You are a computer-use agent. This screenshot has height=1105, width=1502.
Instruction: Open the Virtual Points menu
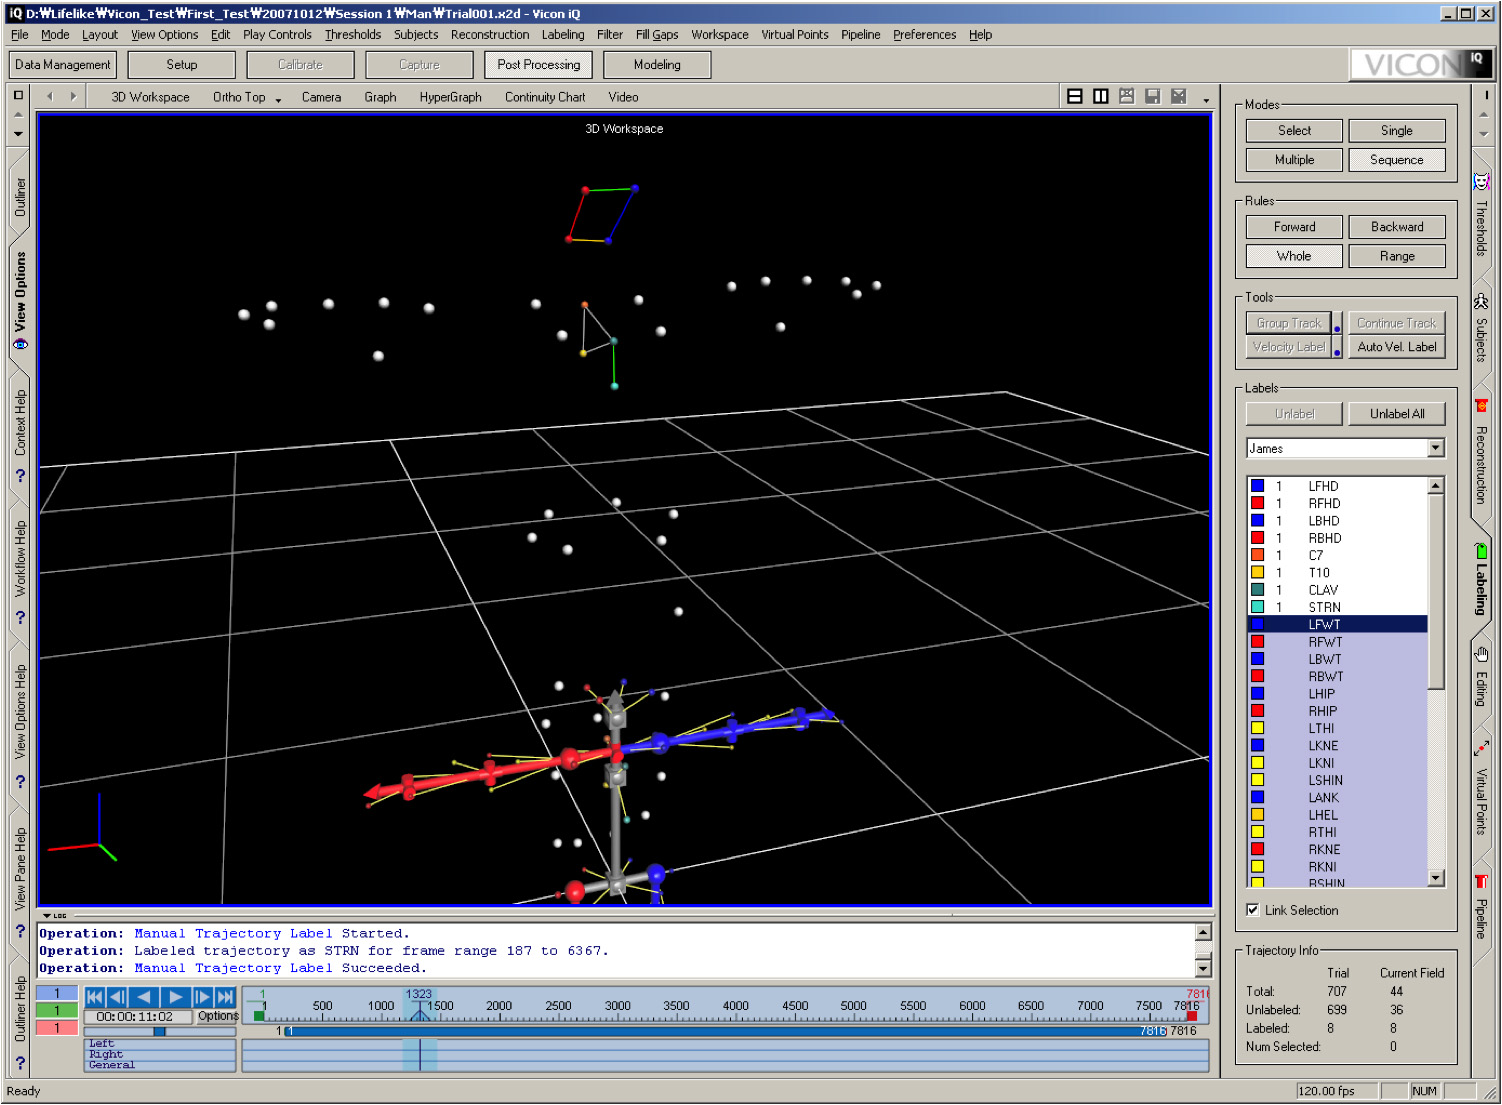click(795, 34)
